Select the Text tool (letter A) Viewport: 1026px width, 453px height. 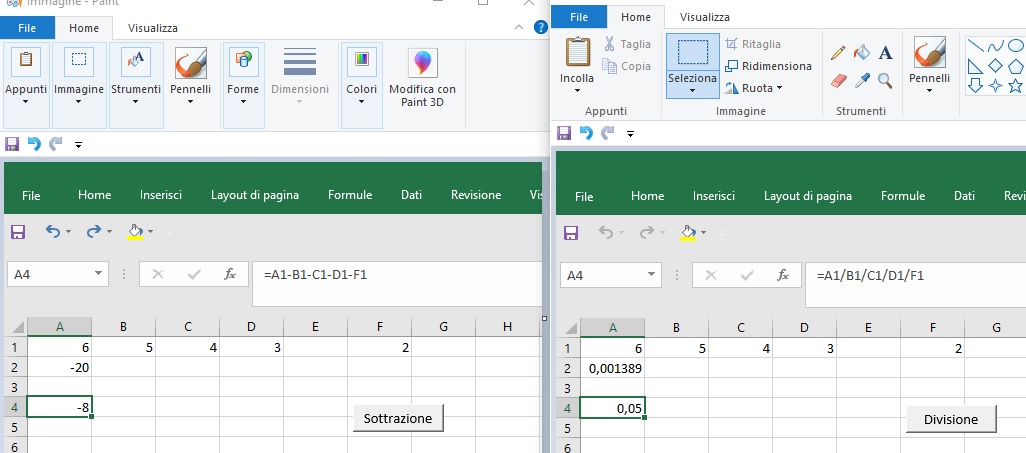(x=885, y=52)
